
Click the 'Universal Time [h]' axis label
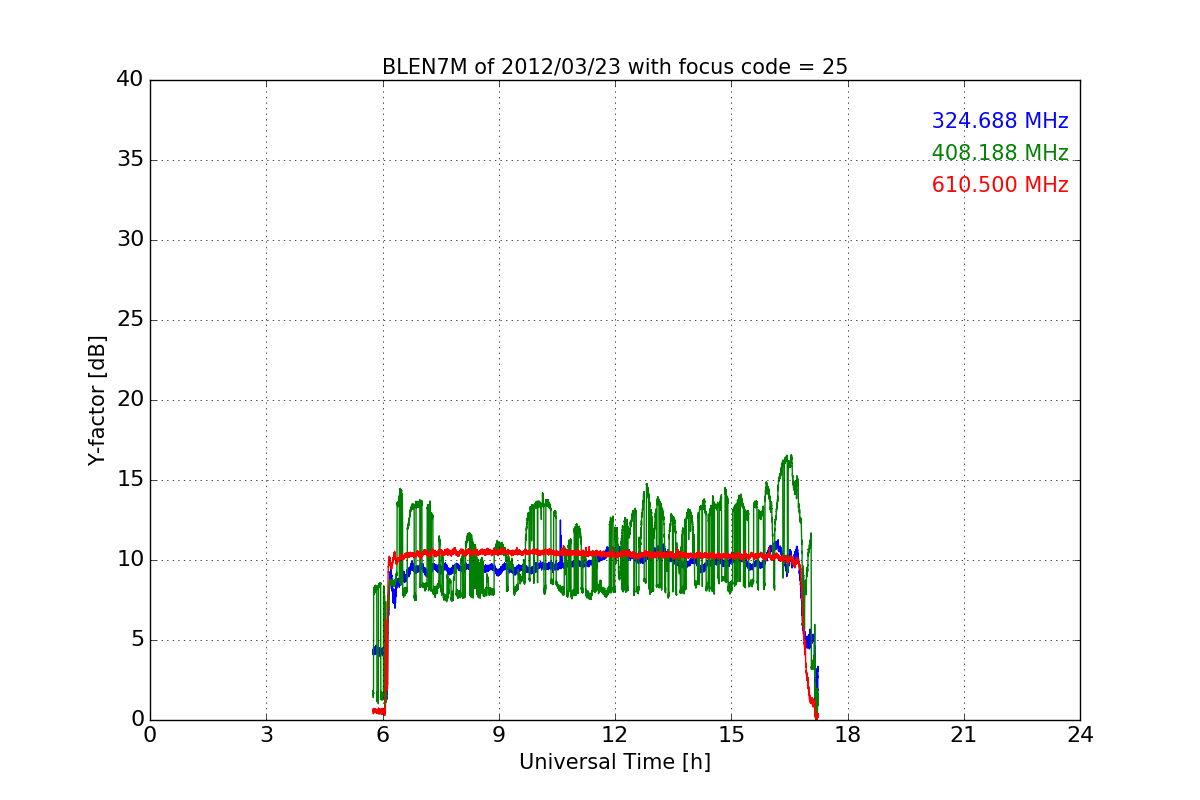pos(615,762)
